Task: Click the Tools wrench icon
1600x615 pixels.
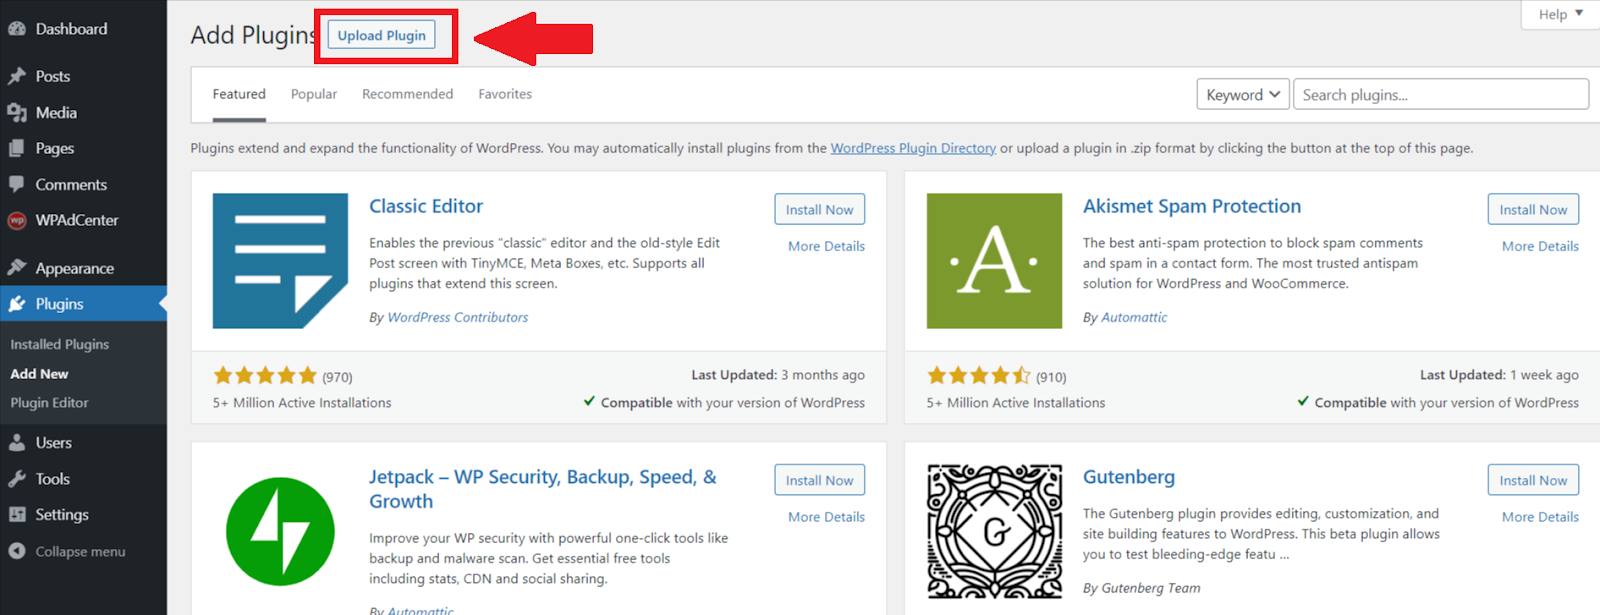Action: [17, 479]
